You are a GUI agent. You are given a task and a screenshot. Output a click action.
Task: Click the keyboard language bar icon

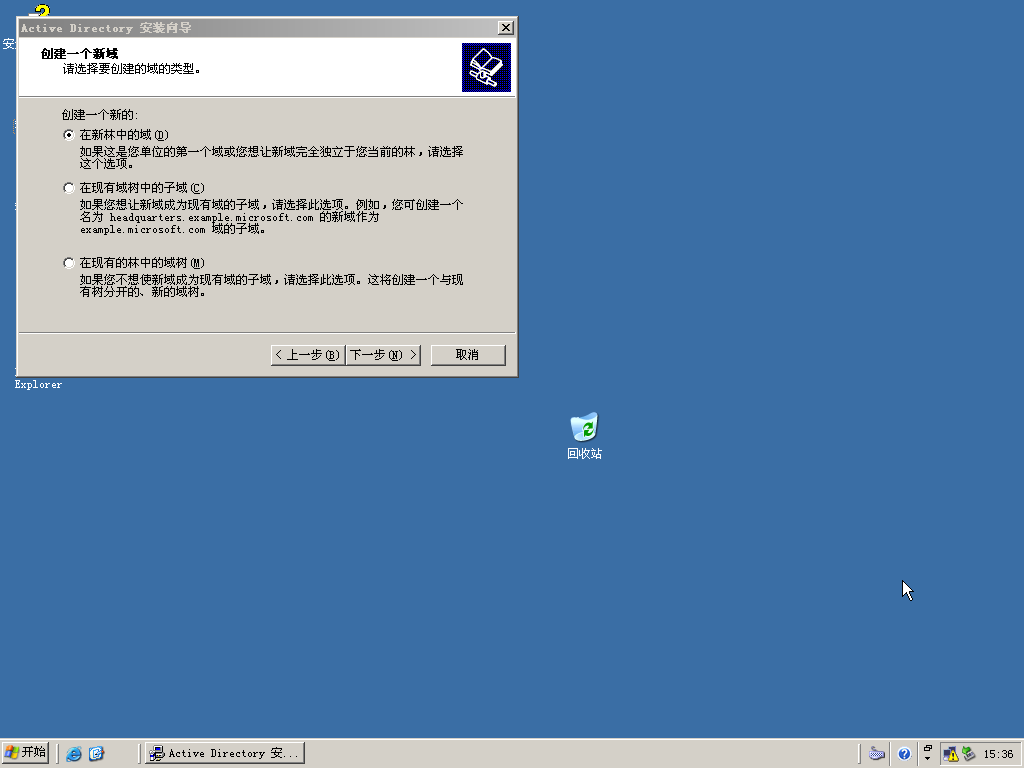coord(877,754)
